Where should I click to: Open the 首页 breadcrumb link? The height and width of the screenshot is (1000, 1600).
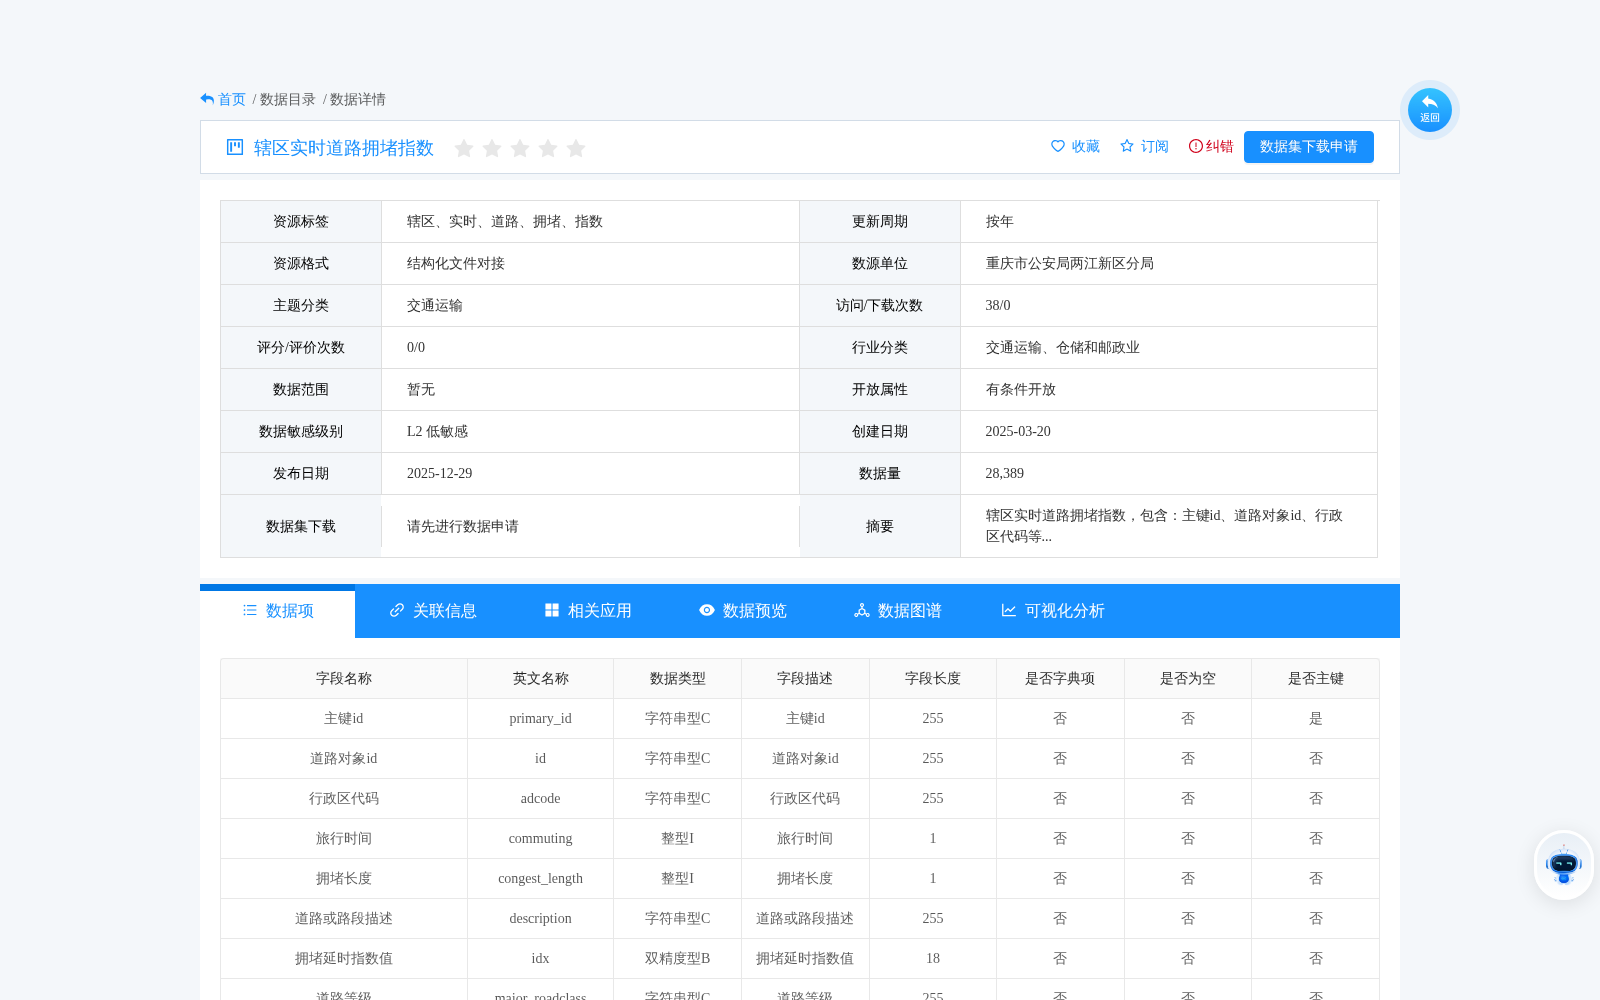(232, 99)
